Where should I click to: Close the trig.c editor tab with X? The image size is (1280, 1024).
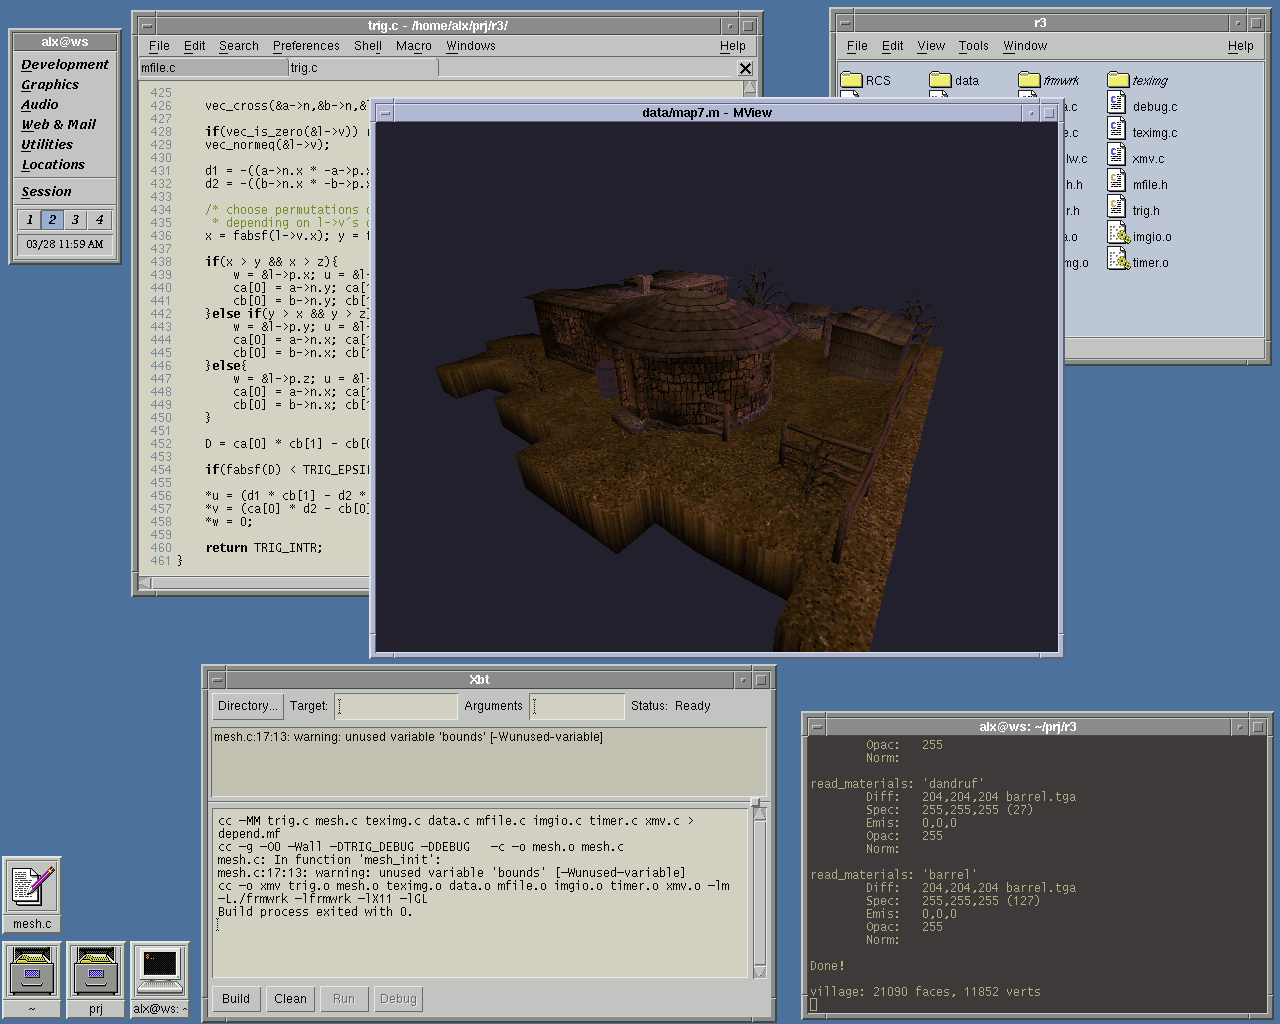[745, 68]
